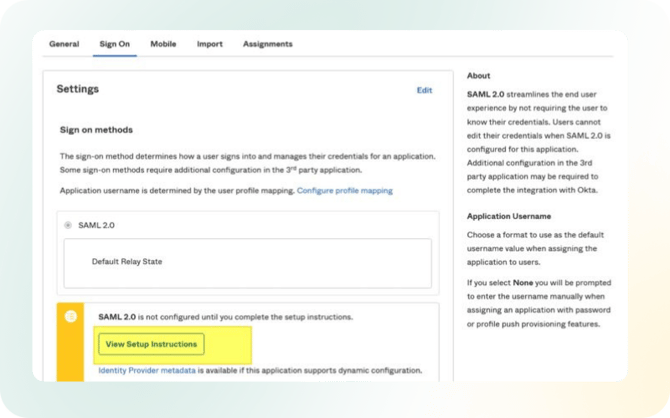
Task: Click the SAML 2.0 not configured message
Action: click(226, 317)
